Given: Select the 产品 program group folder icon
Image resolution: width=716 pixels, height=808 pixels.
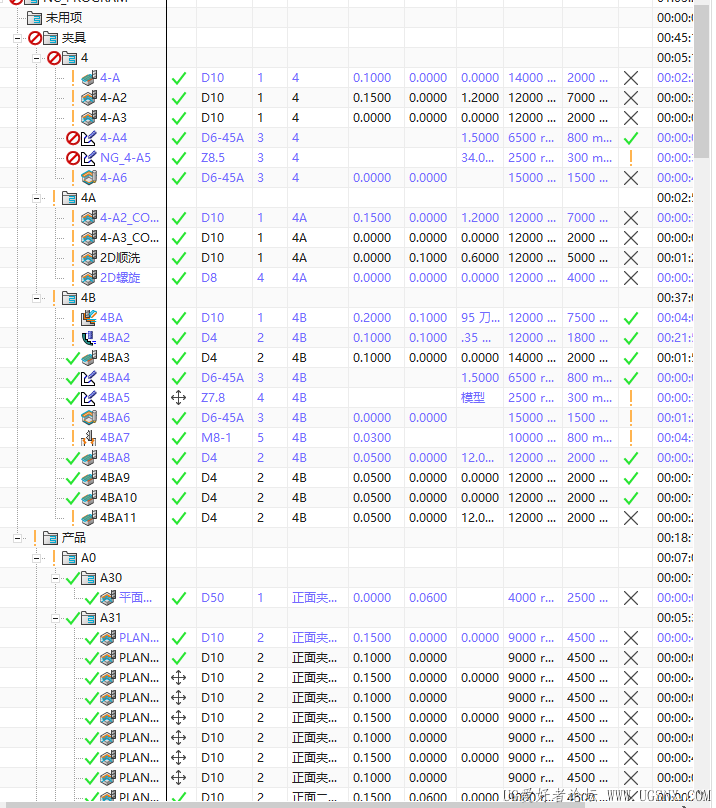Looking at the screenshot, I should [51, 538].
